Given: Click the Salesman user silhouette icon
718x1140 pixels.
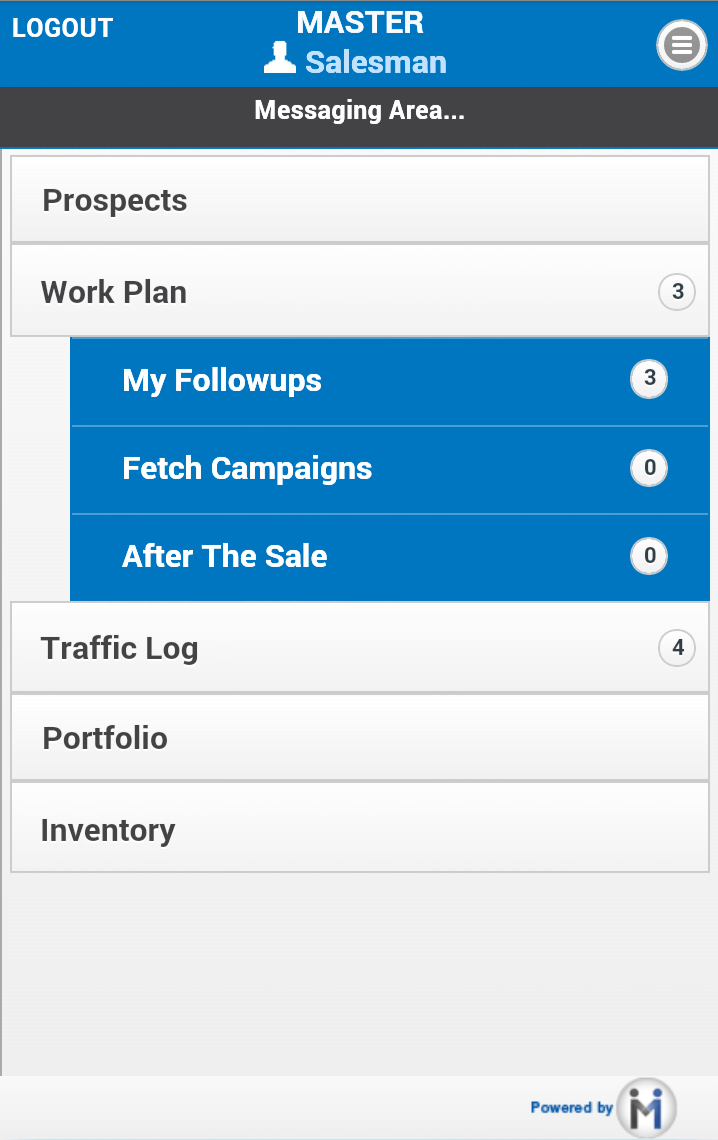Looking at the screenshot, I should pyautogui.click(x=280, y=60).
